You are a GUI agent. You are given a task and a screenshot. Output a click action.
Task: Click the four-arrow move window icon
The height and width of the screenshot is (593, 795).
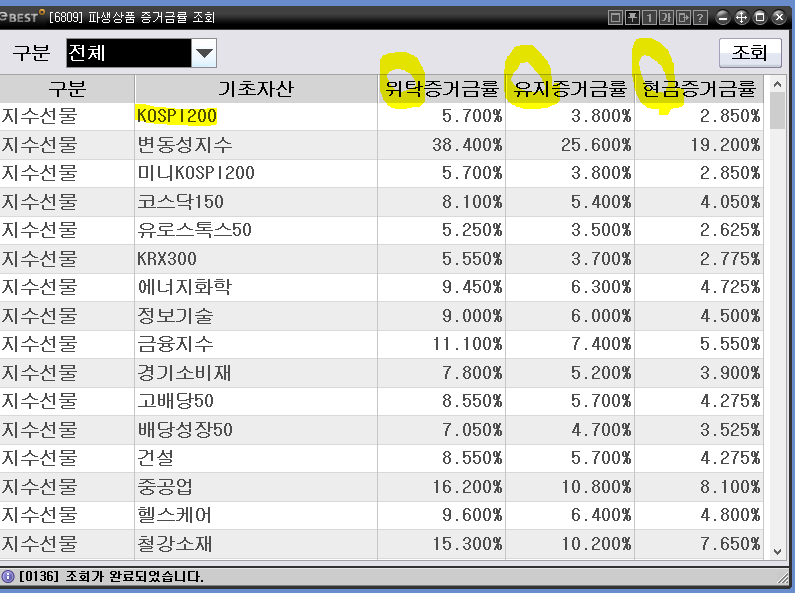pyautogui.click(x=741, y=18)
